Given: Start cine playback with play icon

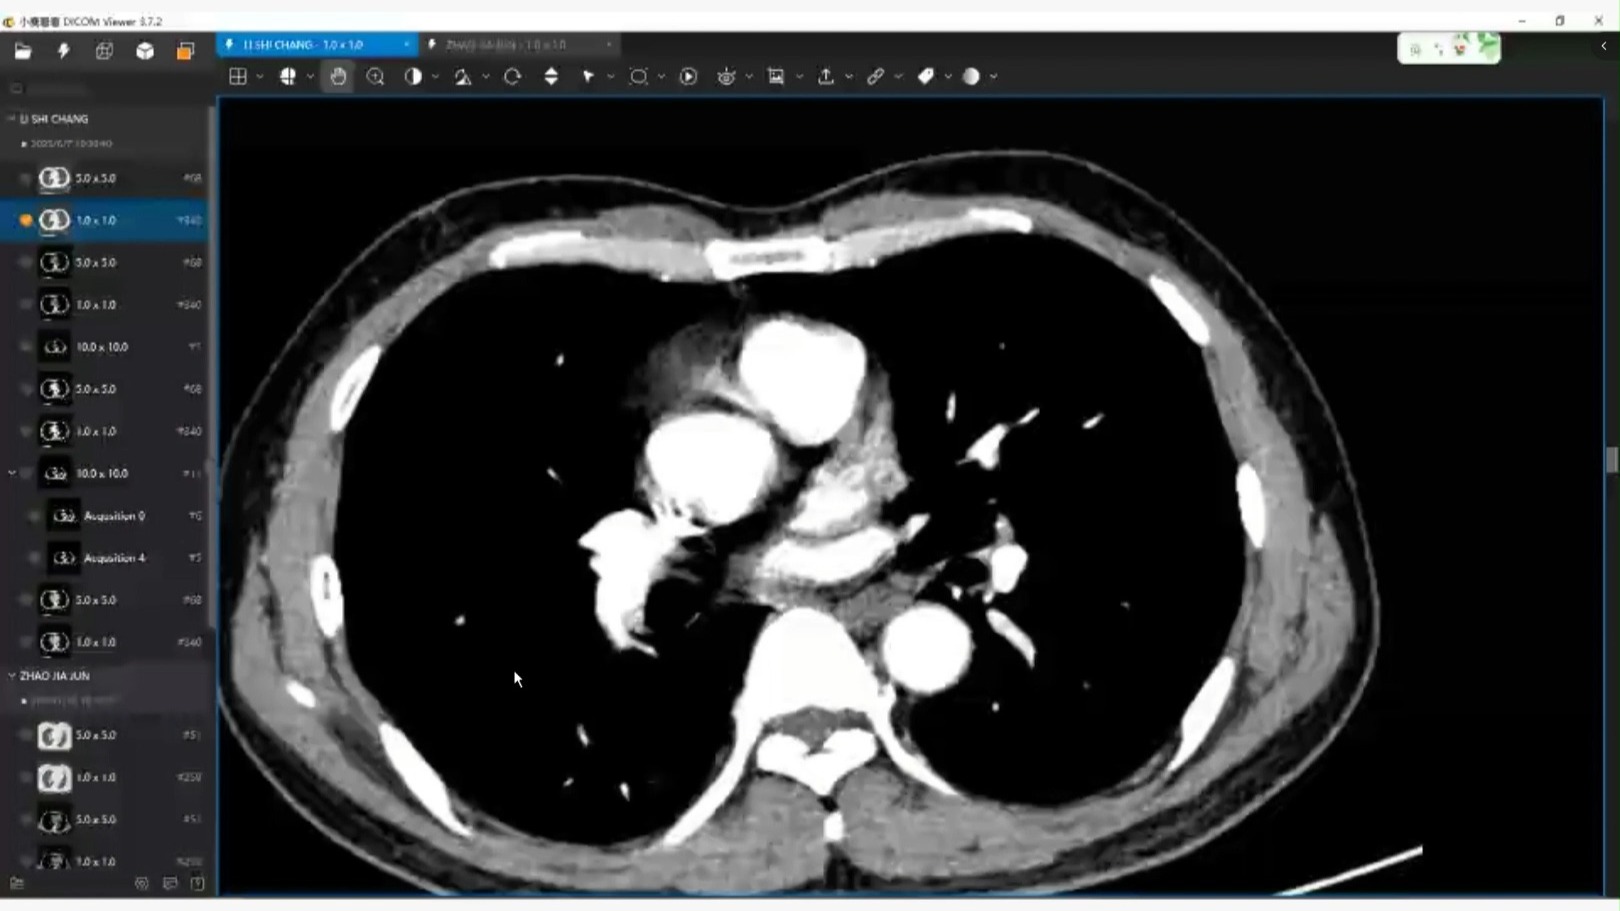Looking at the screenshot, I should (x=688, y=76).
